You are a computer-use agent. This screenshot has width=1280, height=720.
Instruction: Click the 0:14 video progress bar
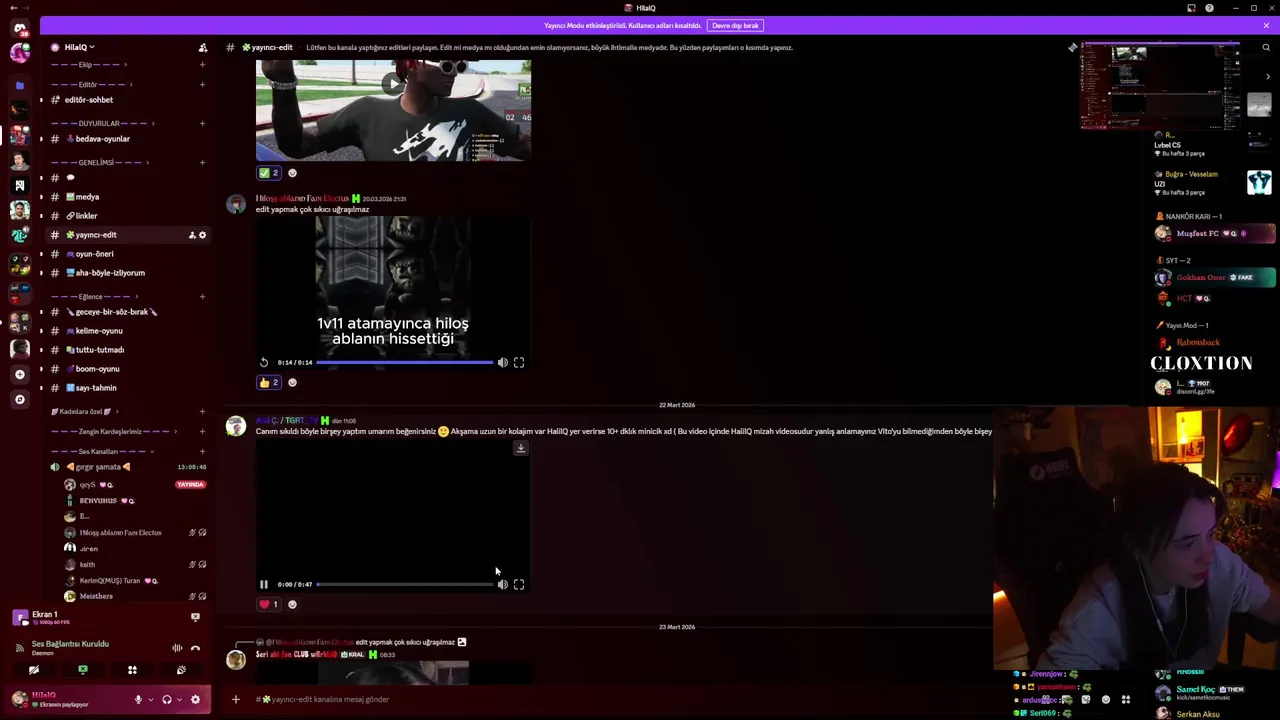tap(405, 363)
